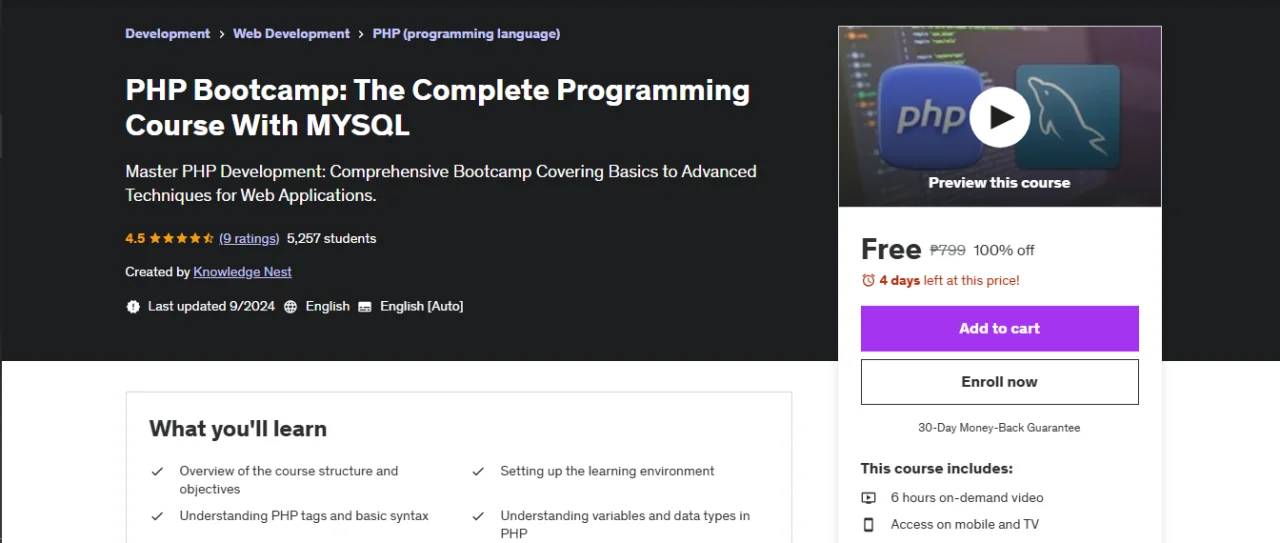Click Setting up the learning environment item
1280x543 pixels.
[x=607, y=471]
